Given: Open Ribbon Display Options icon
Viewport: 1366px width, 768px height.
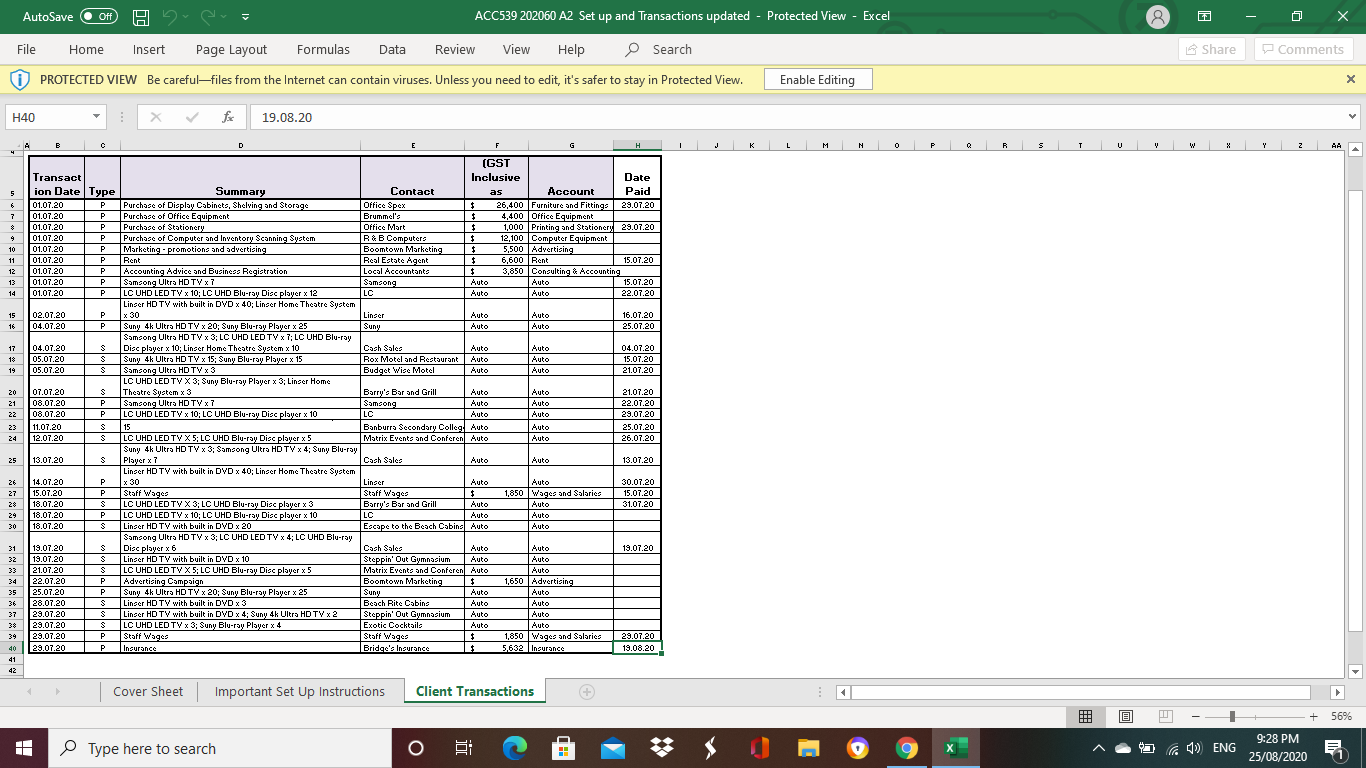Looking at the screenshot, I should pyautogui.click(x=1205, y=17).
